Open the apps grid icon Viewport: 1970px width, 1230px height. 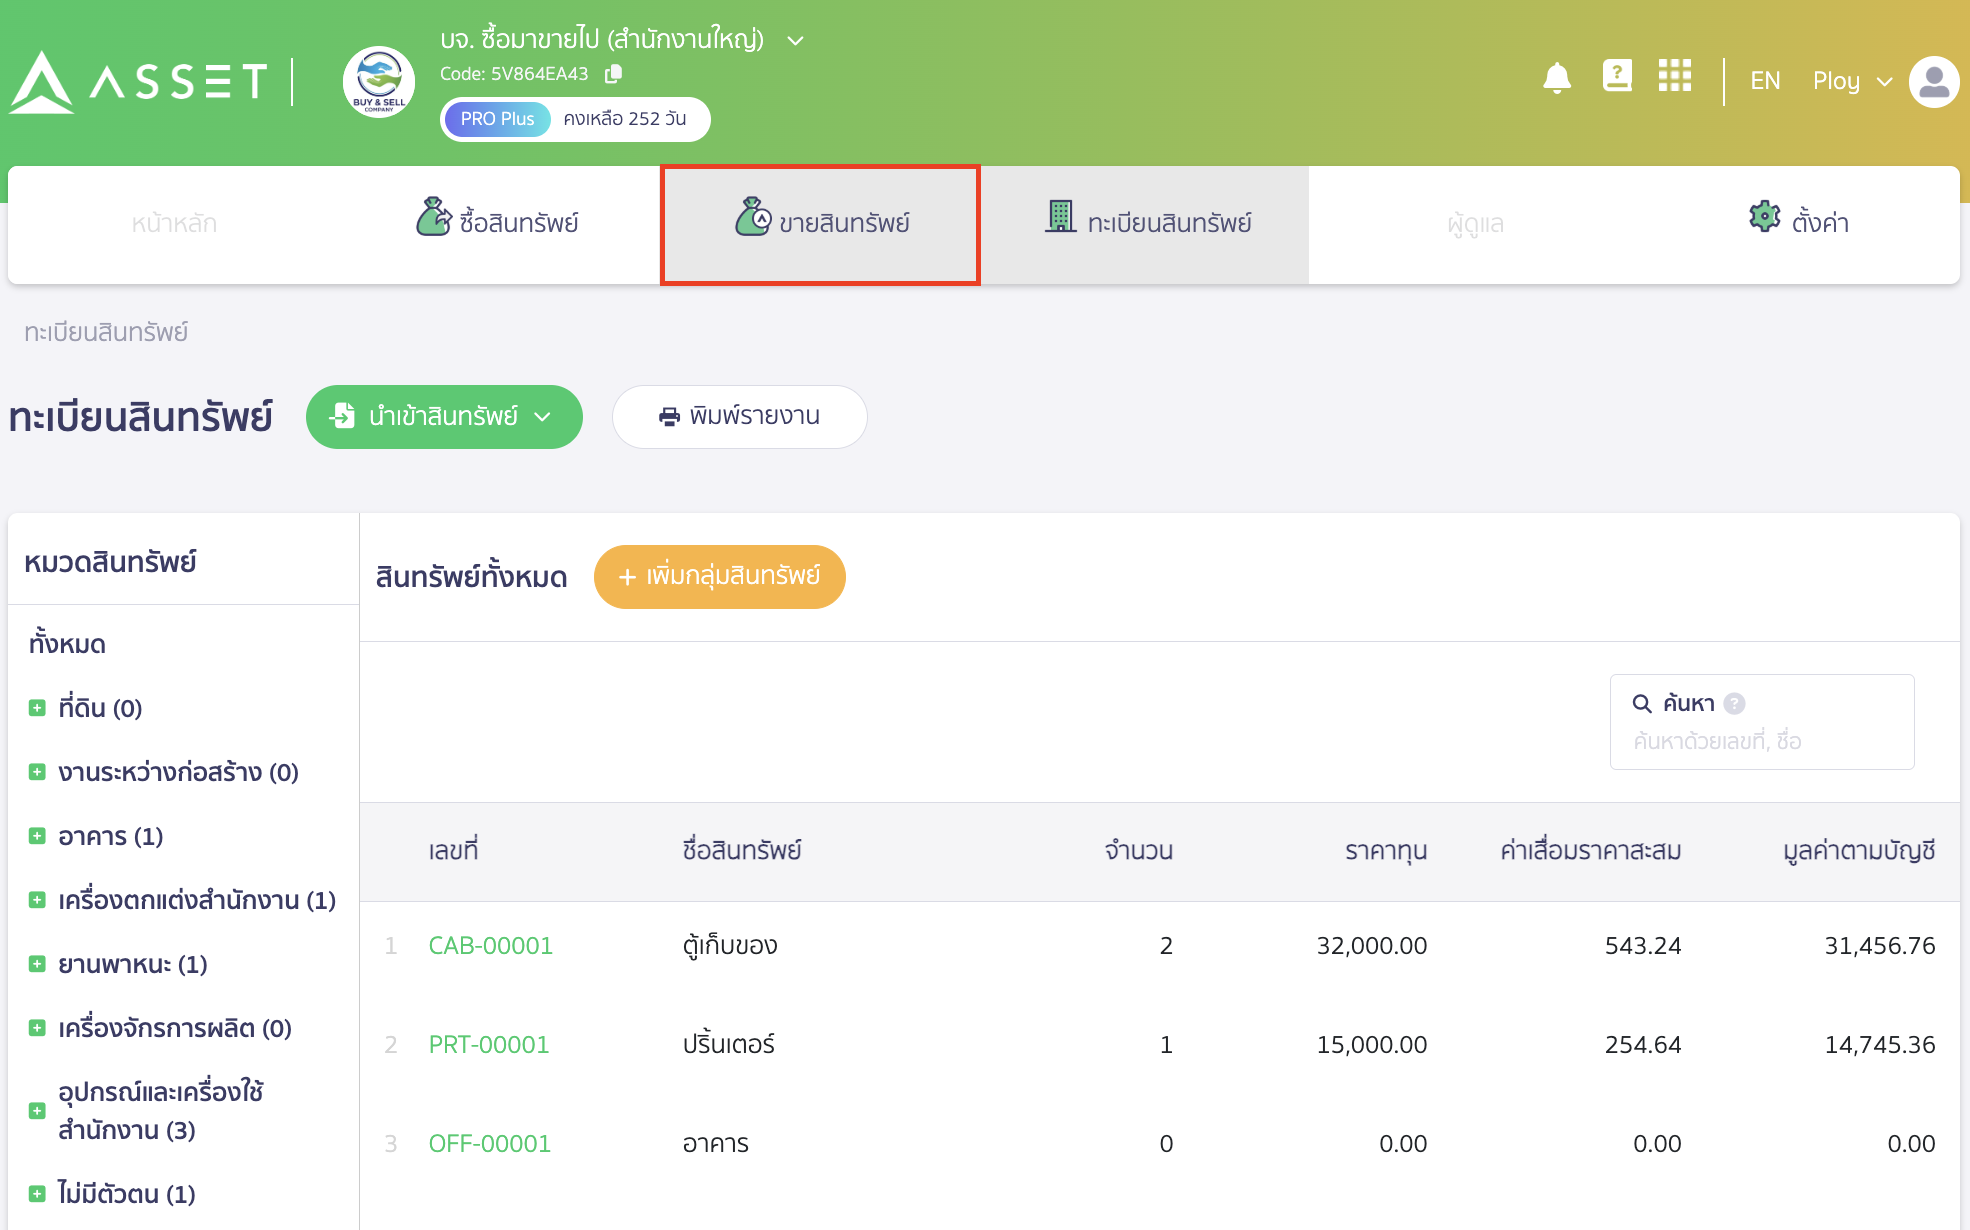[x=1675, y=76]
